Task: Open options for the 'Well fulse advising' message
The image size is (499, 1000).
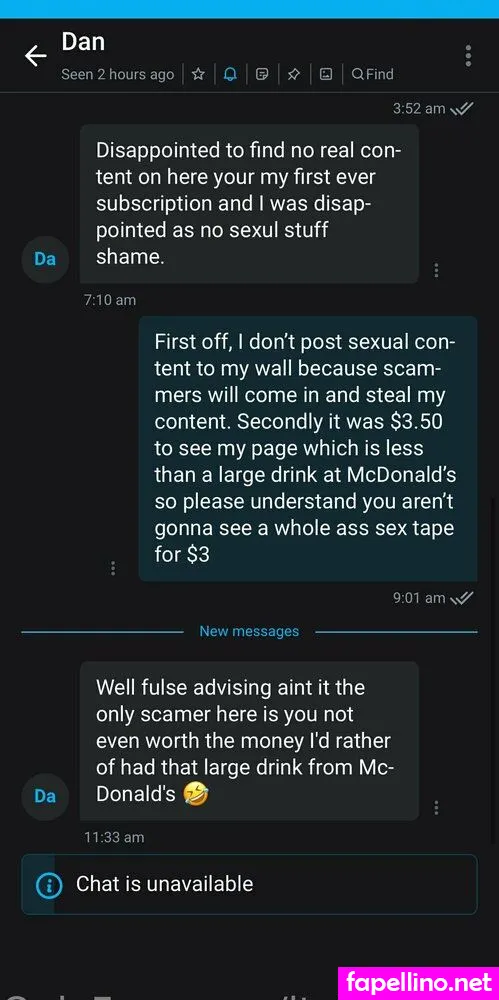Action: (x=436, y=807)
